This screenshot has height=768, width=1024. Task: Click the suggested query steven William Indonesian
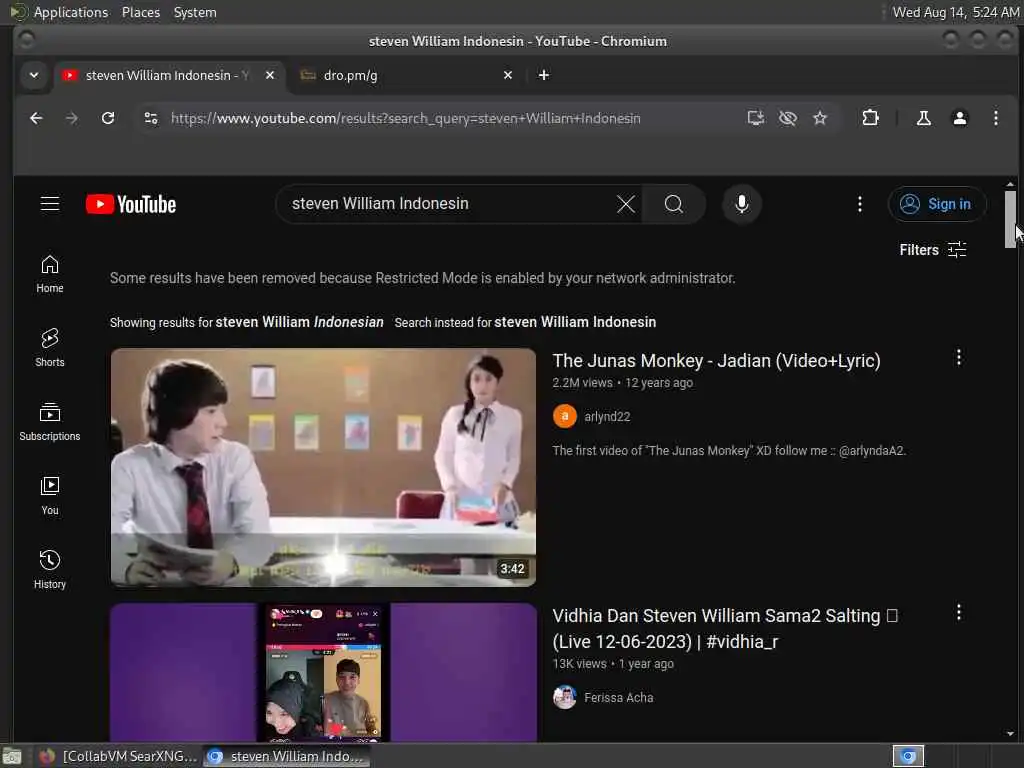pyautogui.click(x=299, y=322)
